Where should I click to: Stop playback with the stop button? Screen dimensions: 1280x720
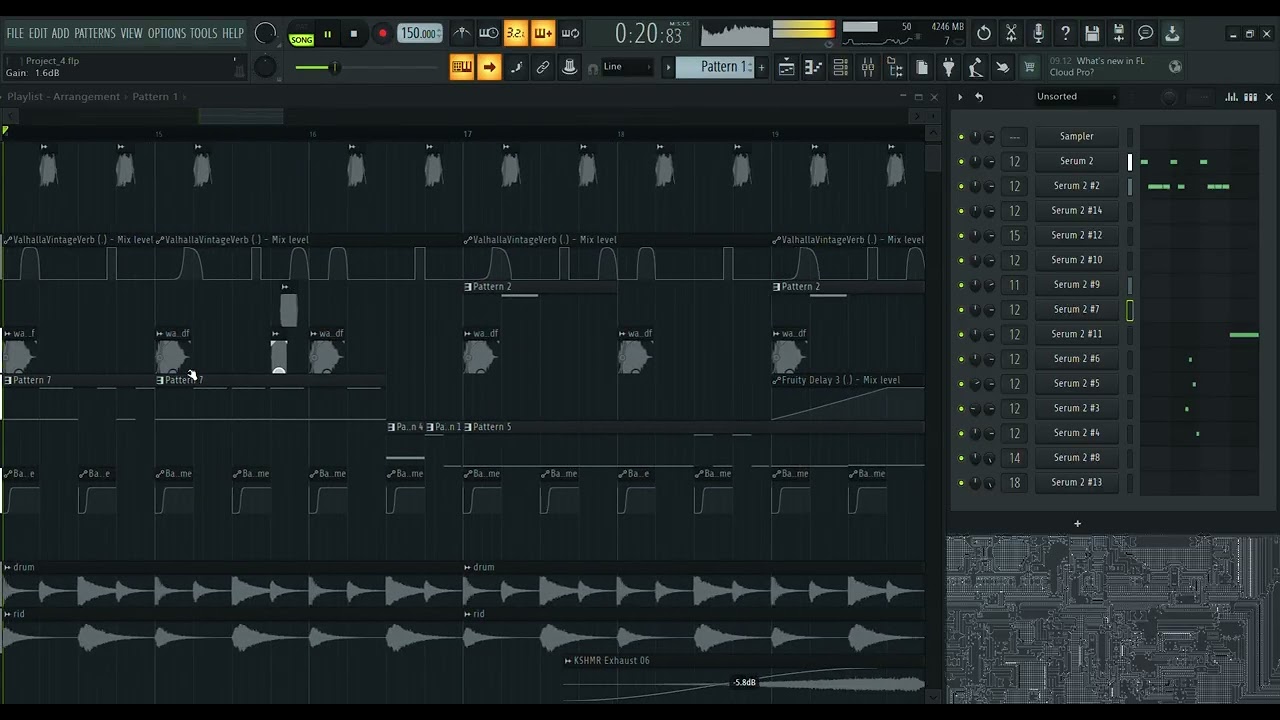point(354,34)
